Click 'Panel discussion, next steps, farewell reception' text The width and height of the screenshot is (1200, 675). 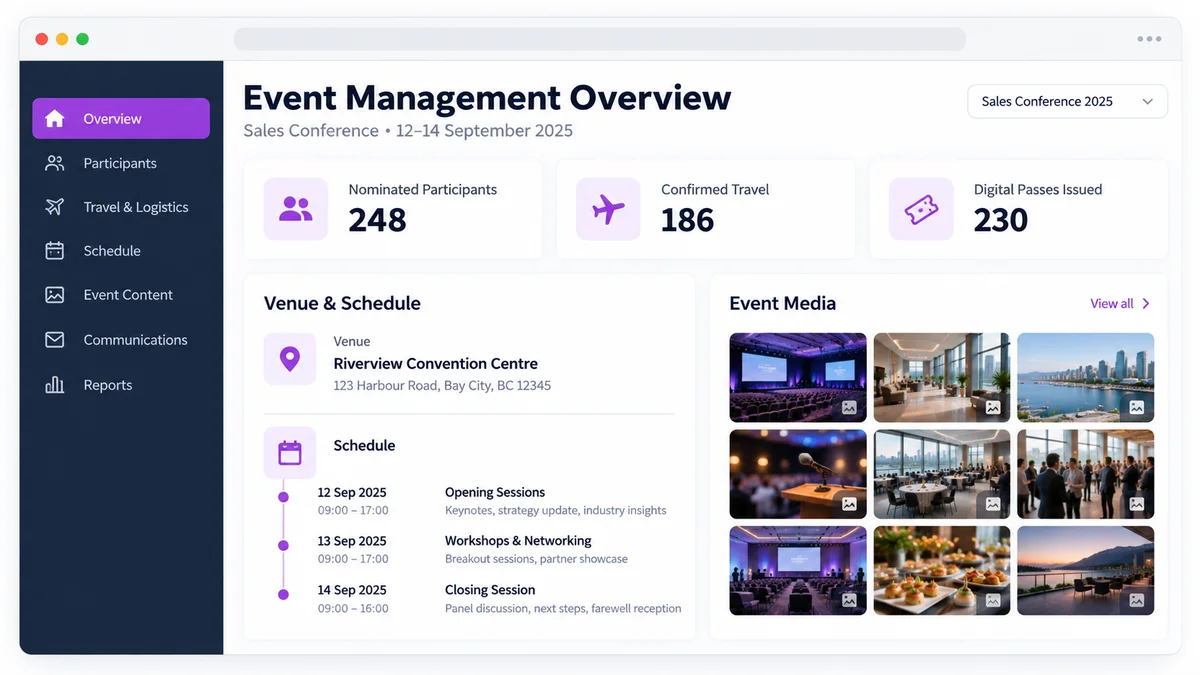pos(563,608)
